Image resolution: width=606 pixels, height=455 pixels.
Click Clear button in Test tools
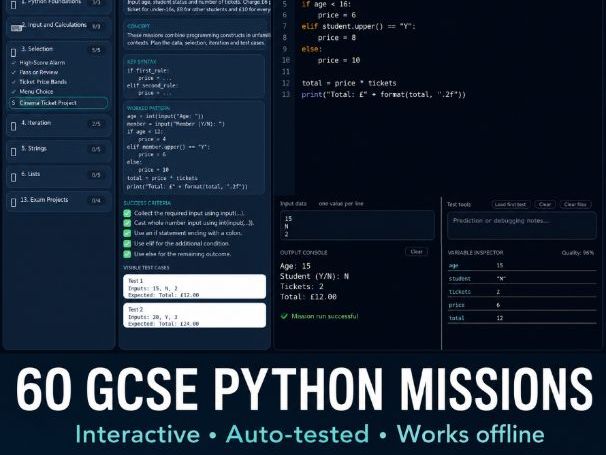click(x=545, y=204)
